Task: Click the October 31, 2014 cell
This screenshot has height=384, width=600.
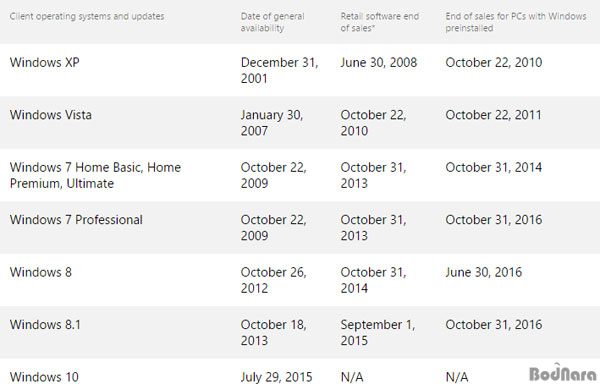Action: click(x=494, y=167)
